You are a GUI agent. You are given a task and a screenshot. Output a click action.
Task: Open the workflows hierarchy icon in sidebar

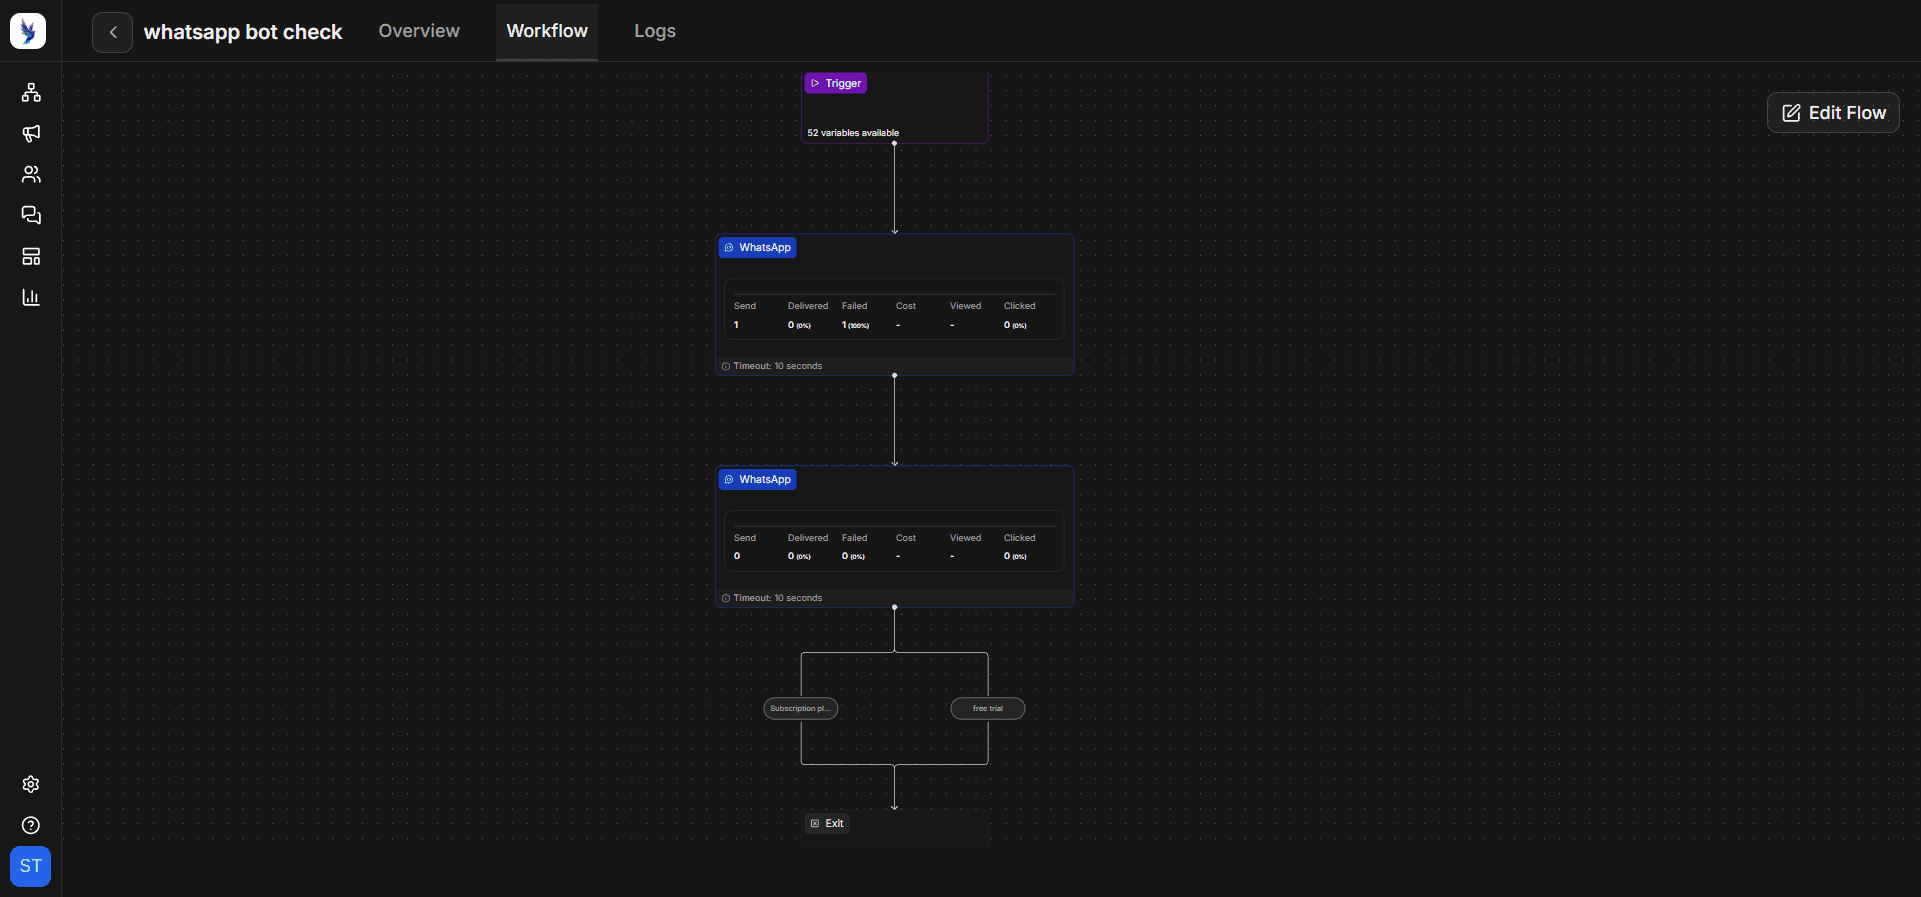(x=31, y=93)
